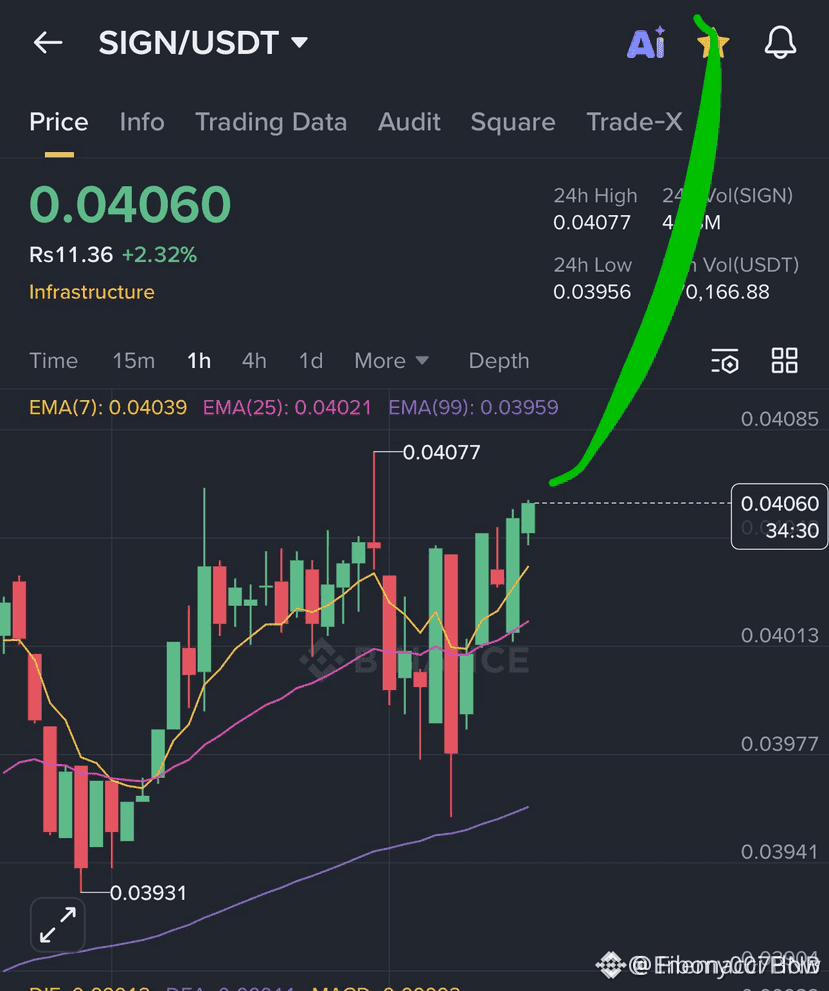Open the Depth chart view

click(498, 360)
